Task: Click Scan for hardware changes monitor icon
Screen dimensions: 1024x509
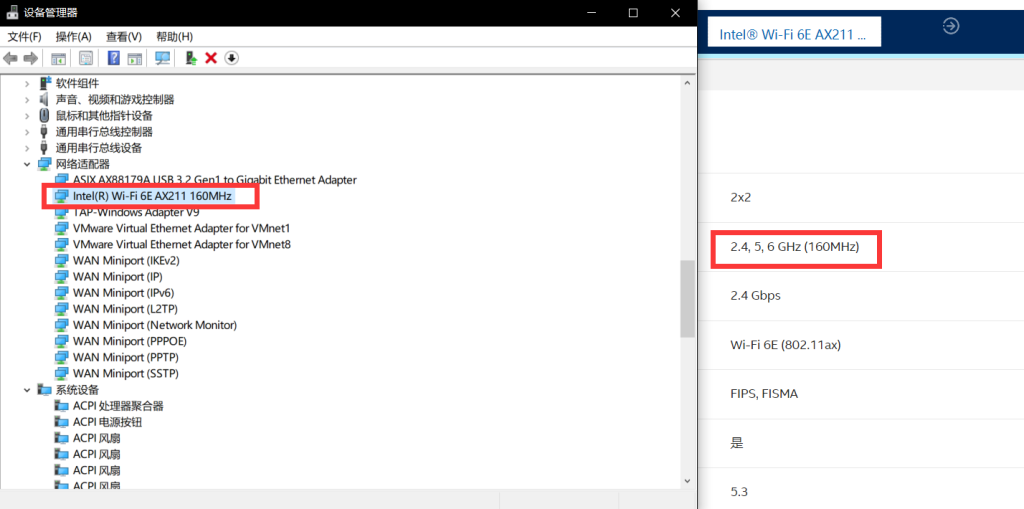Action: pos(162,58)
